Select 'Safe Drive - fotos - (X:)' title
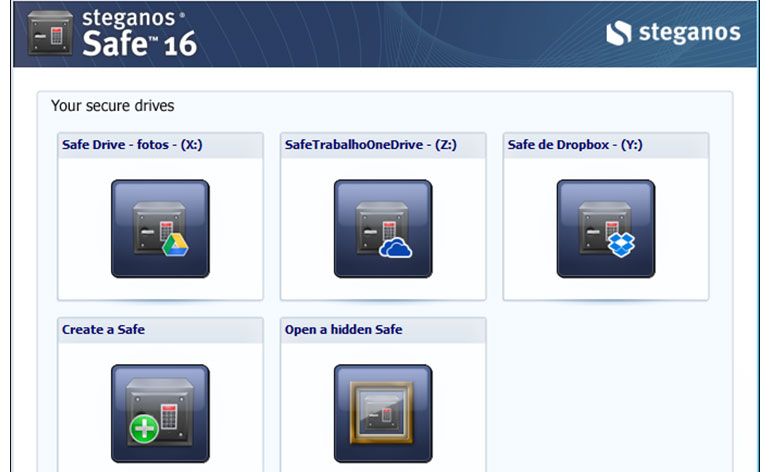The height and width of the screenshot is (472, 770). (132, 145)
